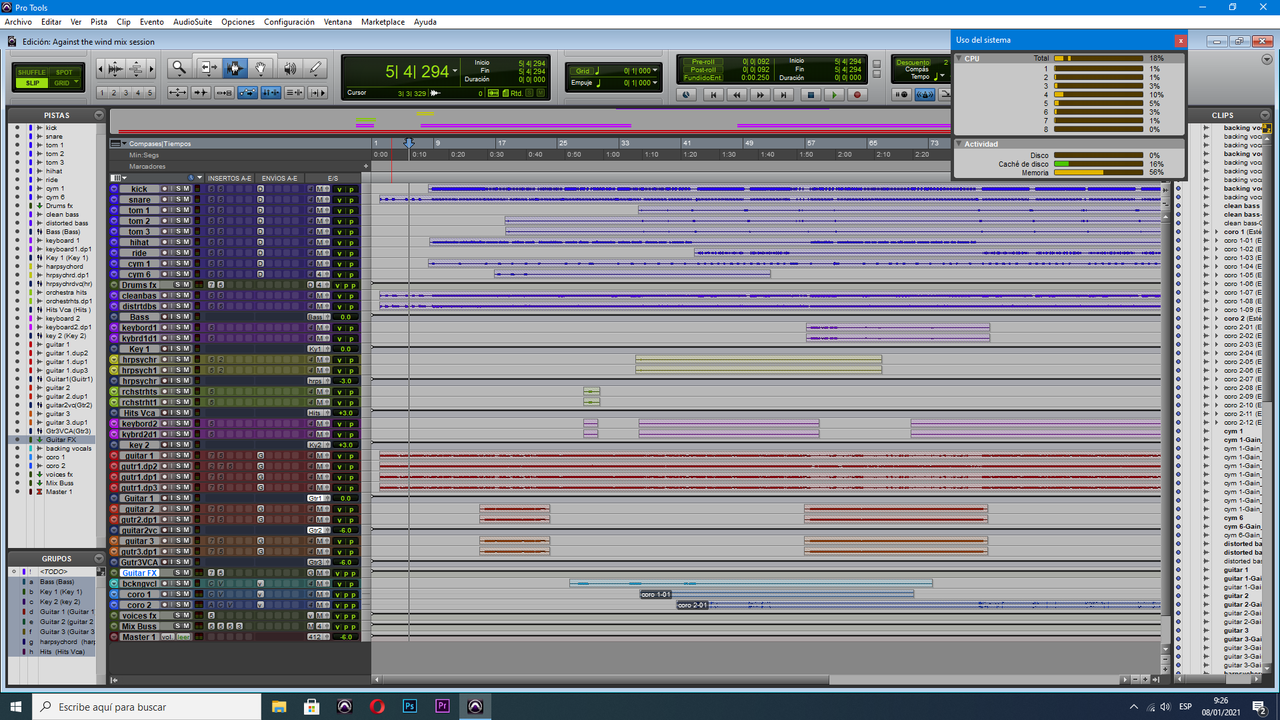The width and height of the screenshot is (1280, 720).
Task: Arm recording with the Record button
Action: pos(859,95)
